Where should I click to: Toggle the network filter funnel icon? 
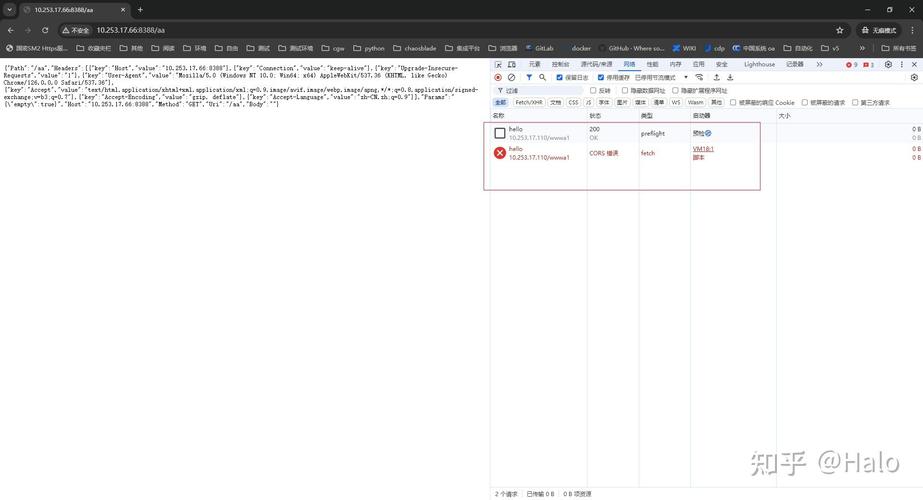(x=529, y=77)
